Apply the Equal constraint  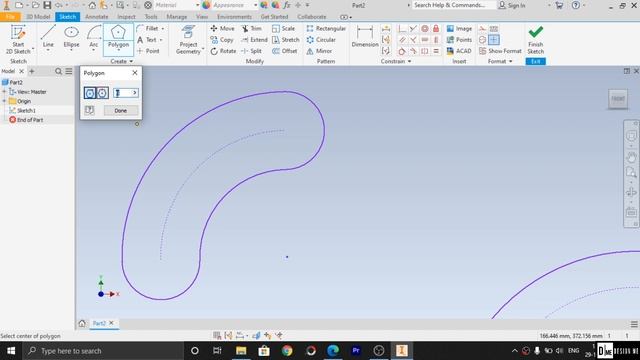point(436,51)
